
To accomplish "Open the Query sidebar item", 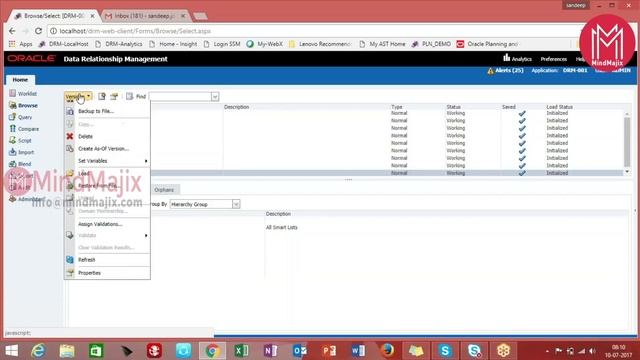I will click(20, 117).
